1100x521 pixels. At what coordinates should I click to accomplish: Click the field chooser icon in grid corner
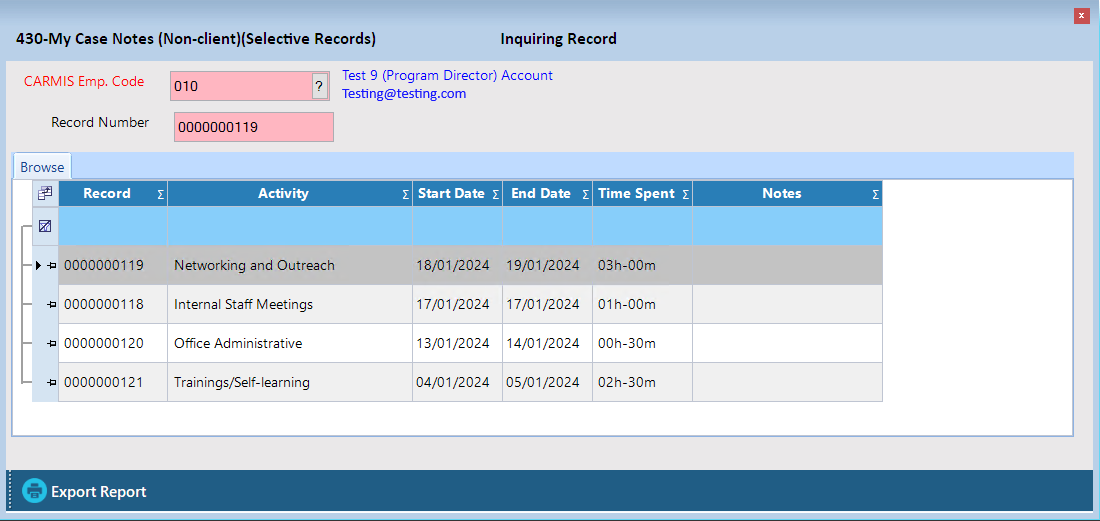point(45,194)
